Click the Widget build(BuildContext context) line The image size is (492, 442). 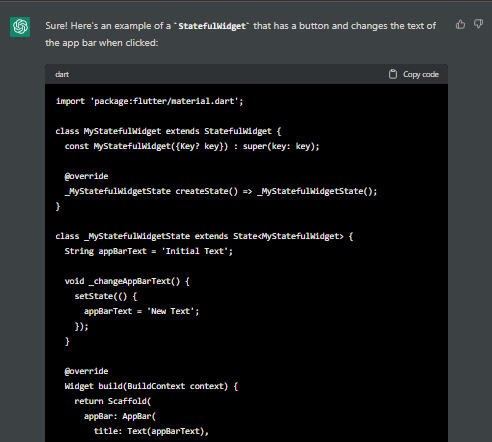point(151,386)
